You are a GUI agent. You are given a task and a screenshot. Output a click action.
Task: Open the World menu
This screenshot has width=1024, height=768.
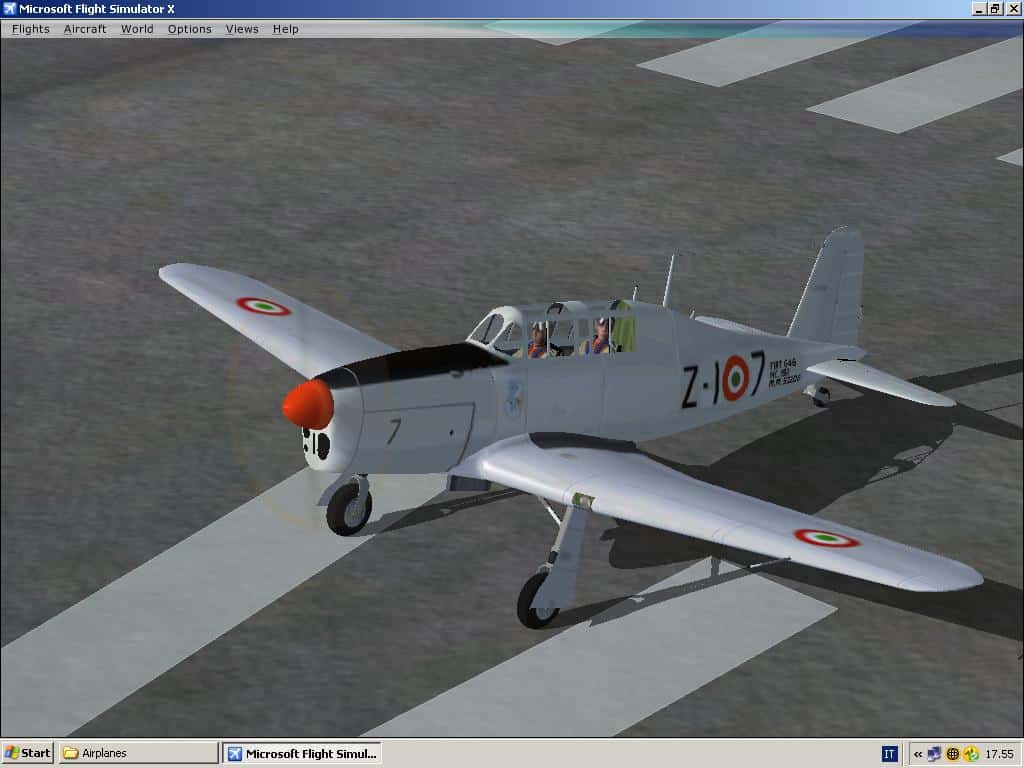click(137, 29)
